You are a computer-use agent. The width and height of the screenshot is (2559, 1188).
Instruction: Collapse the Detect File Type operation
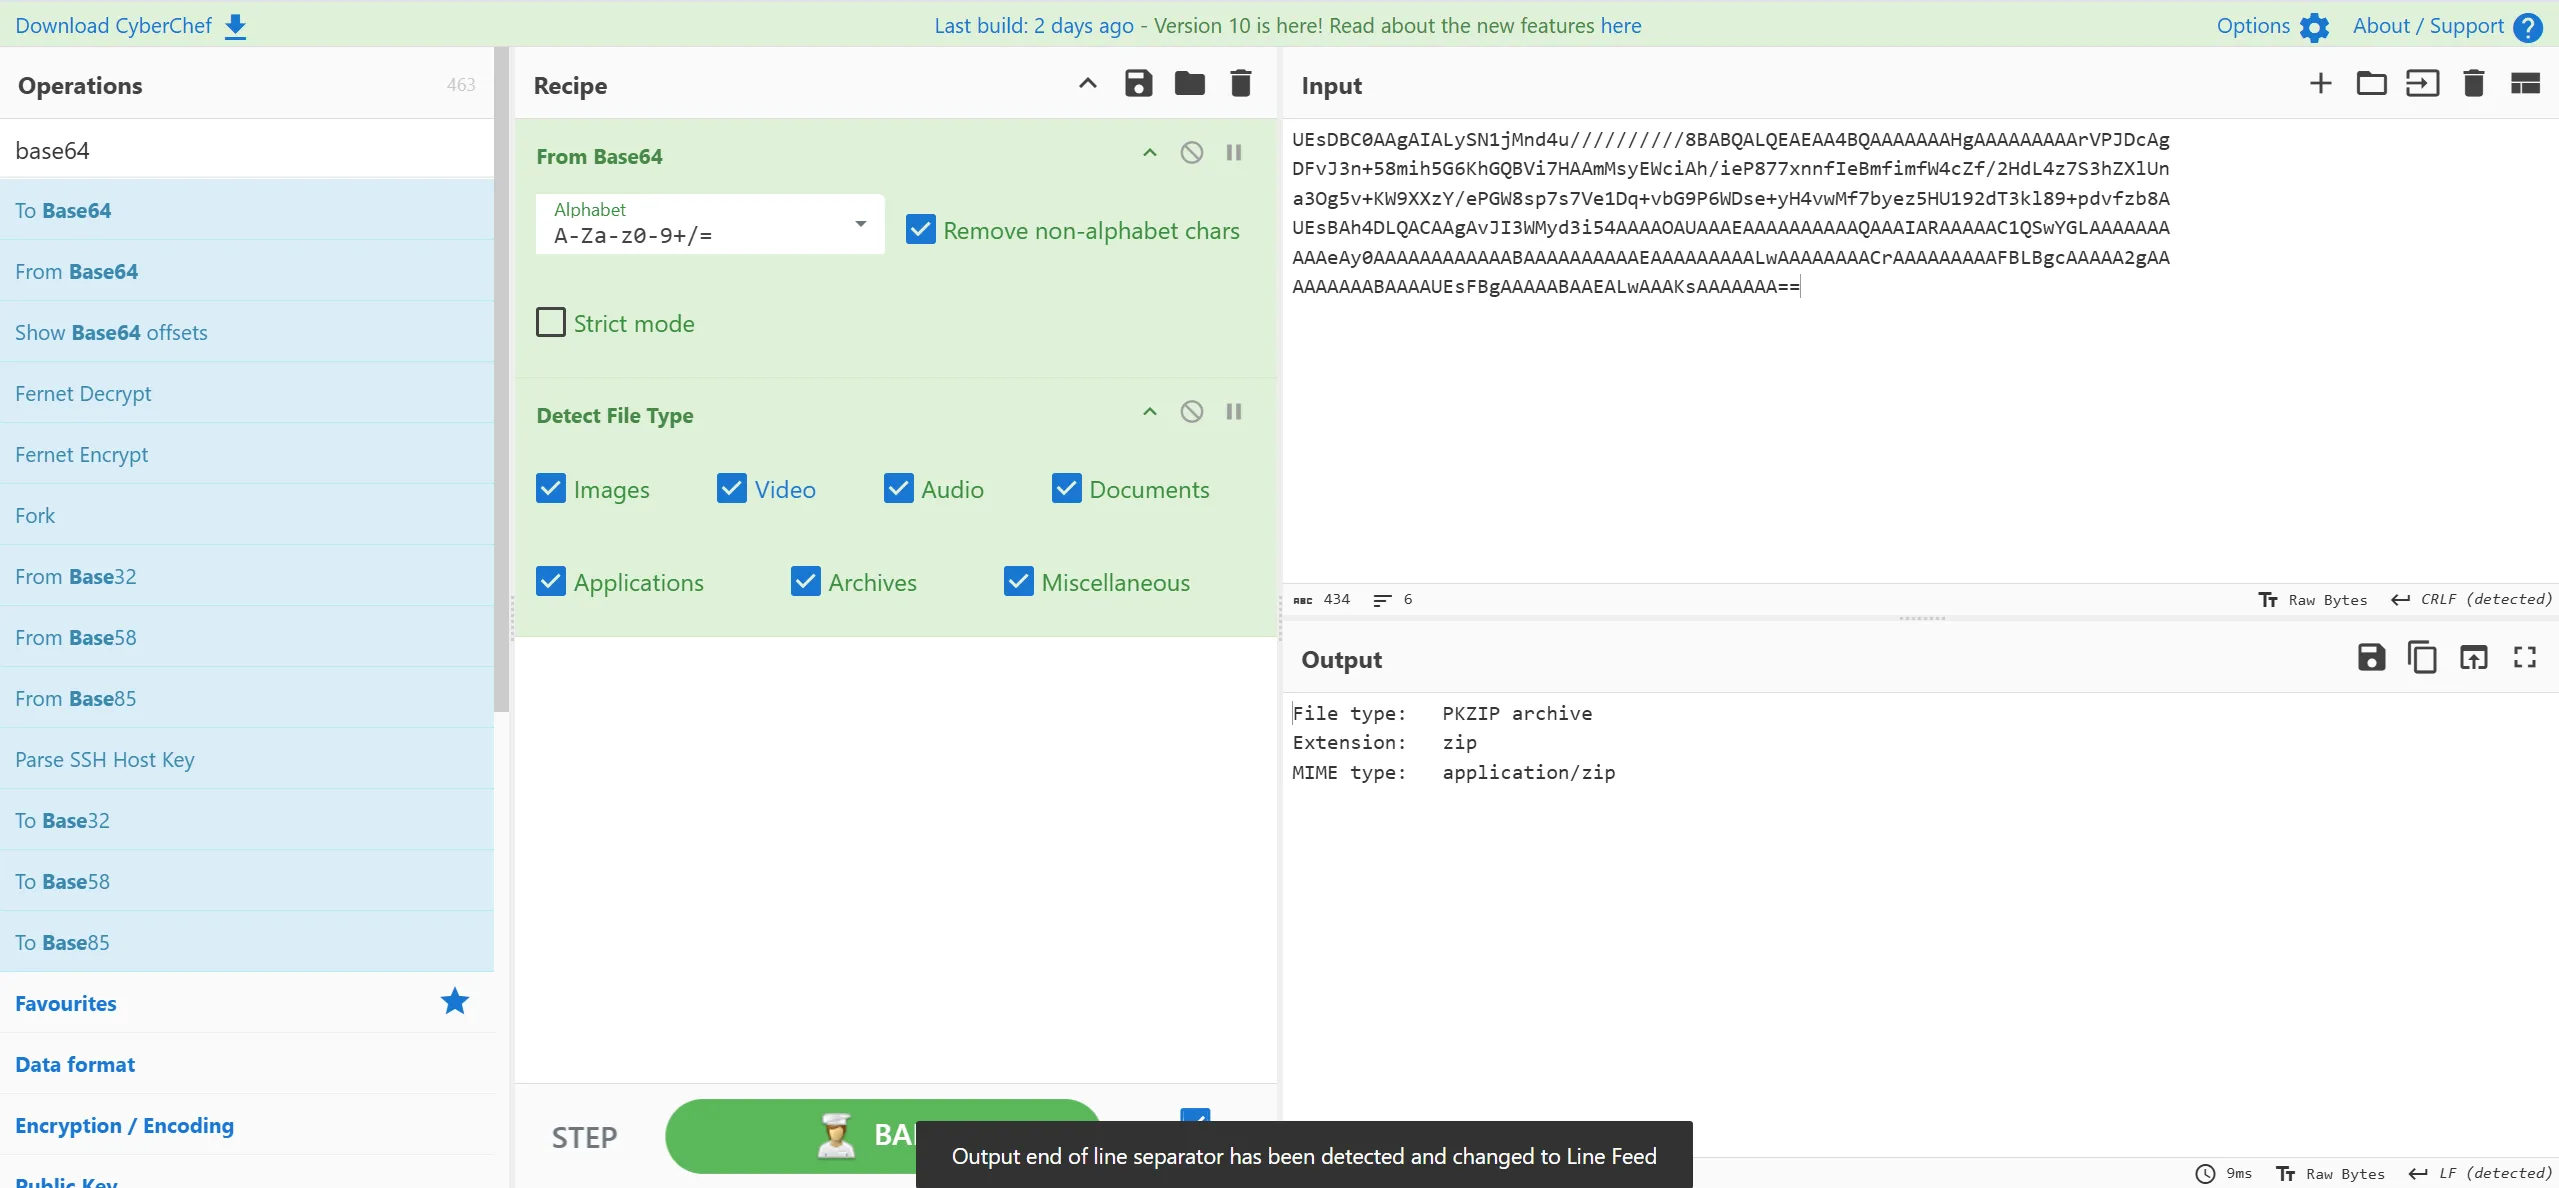point(1149,412)
